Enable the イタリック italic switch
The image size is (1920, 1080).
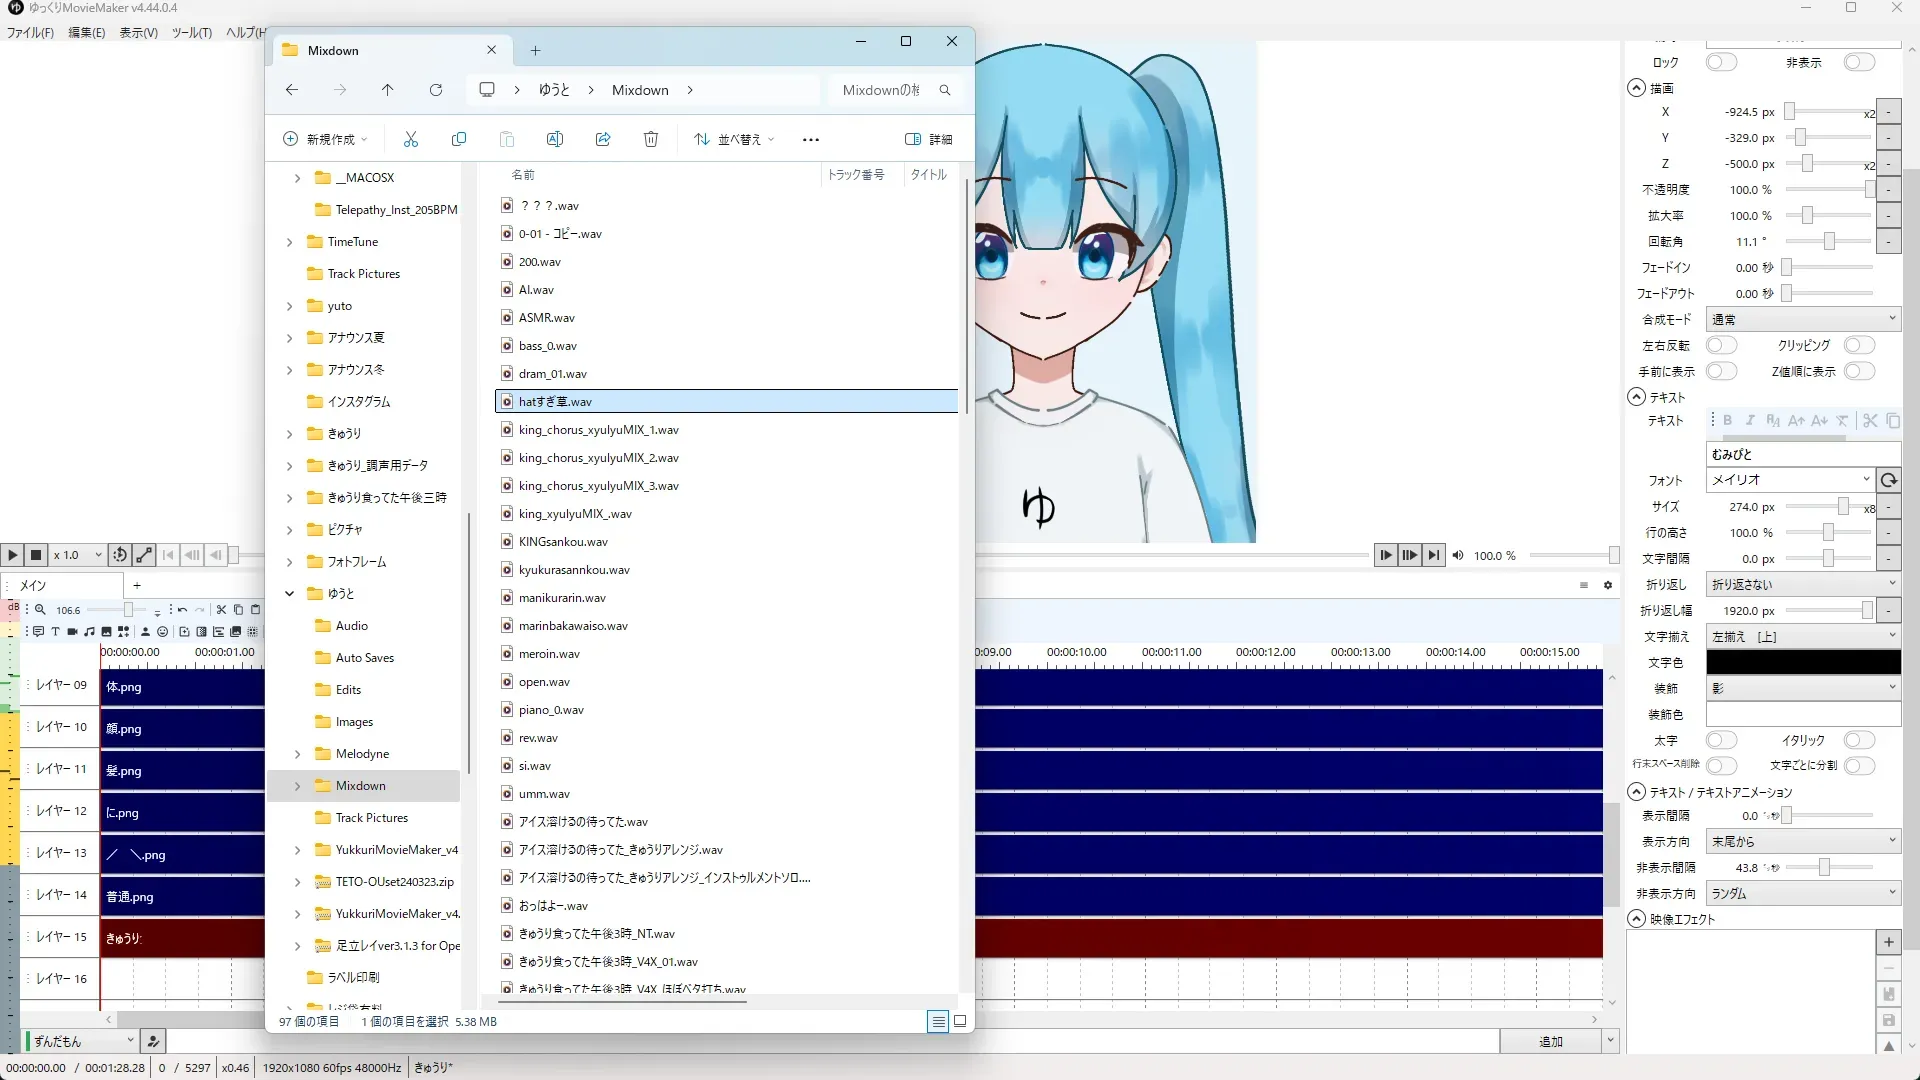pyautogui.click(x=1858, y=740)
